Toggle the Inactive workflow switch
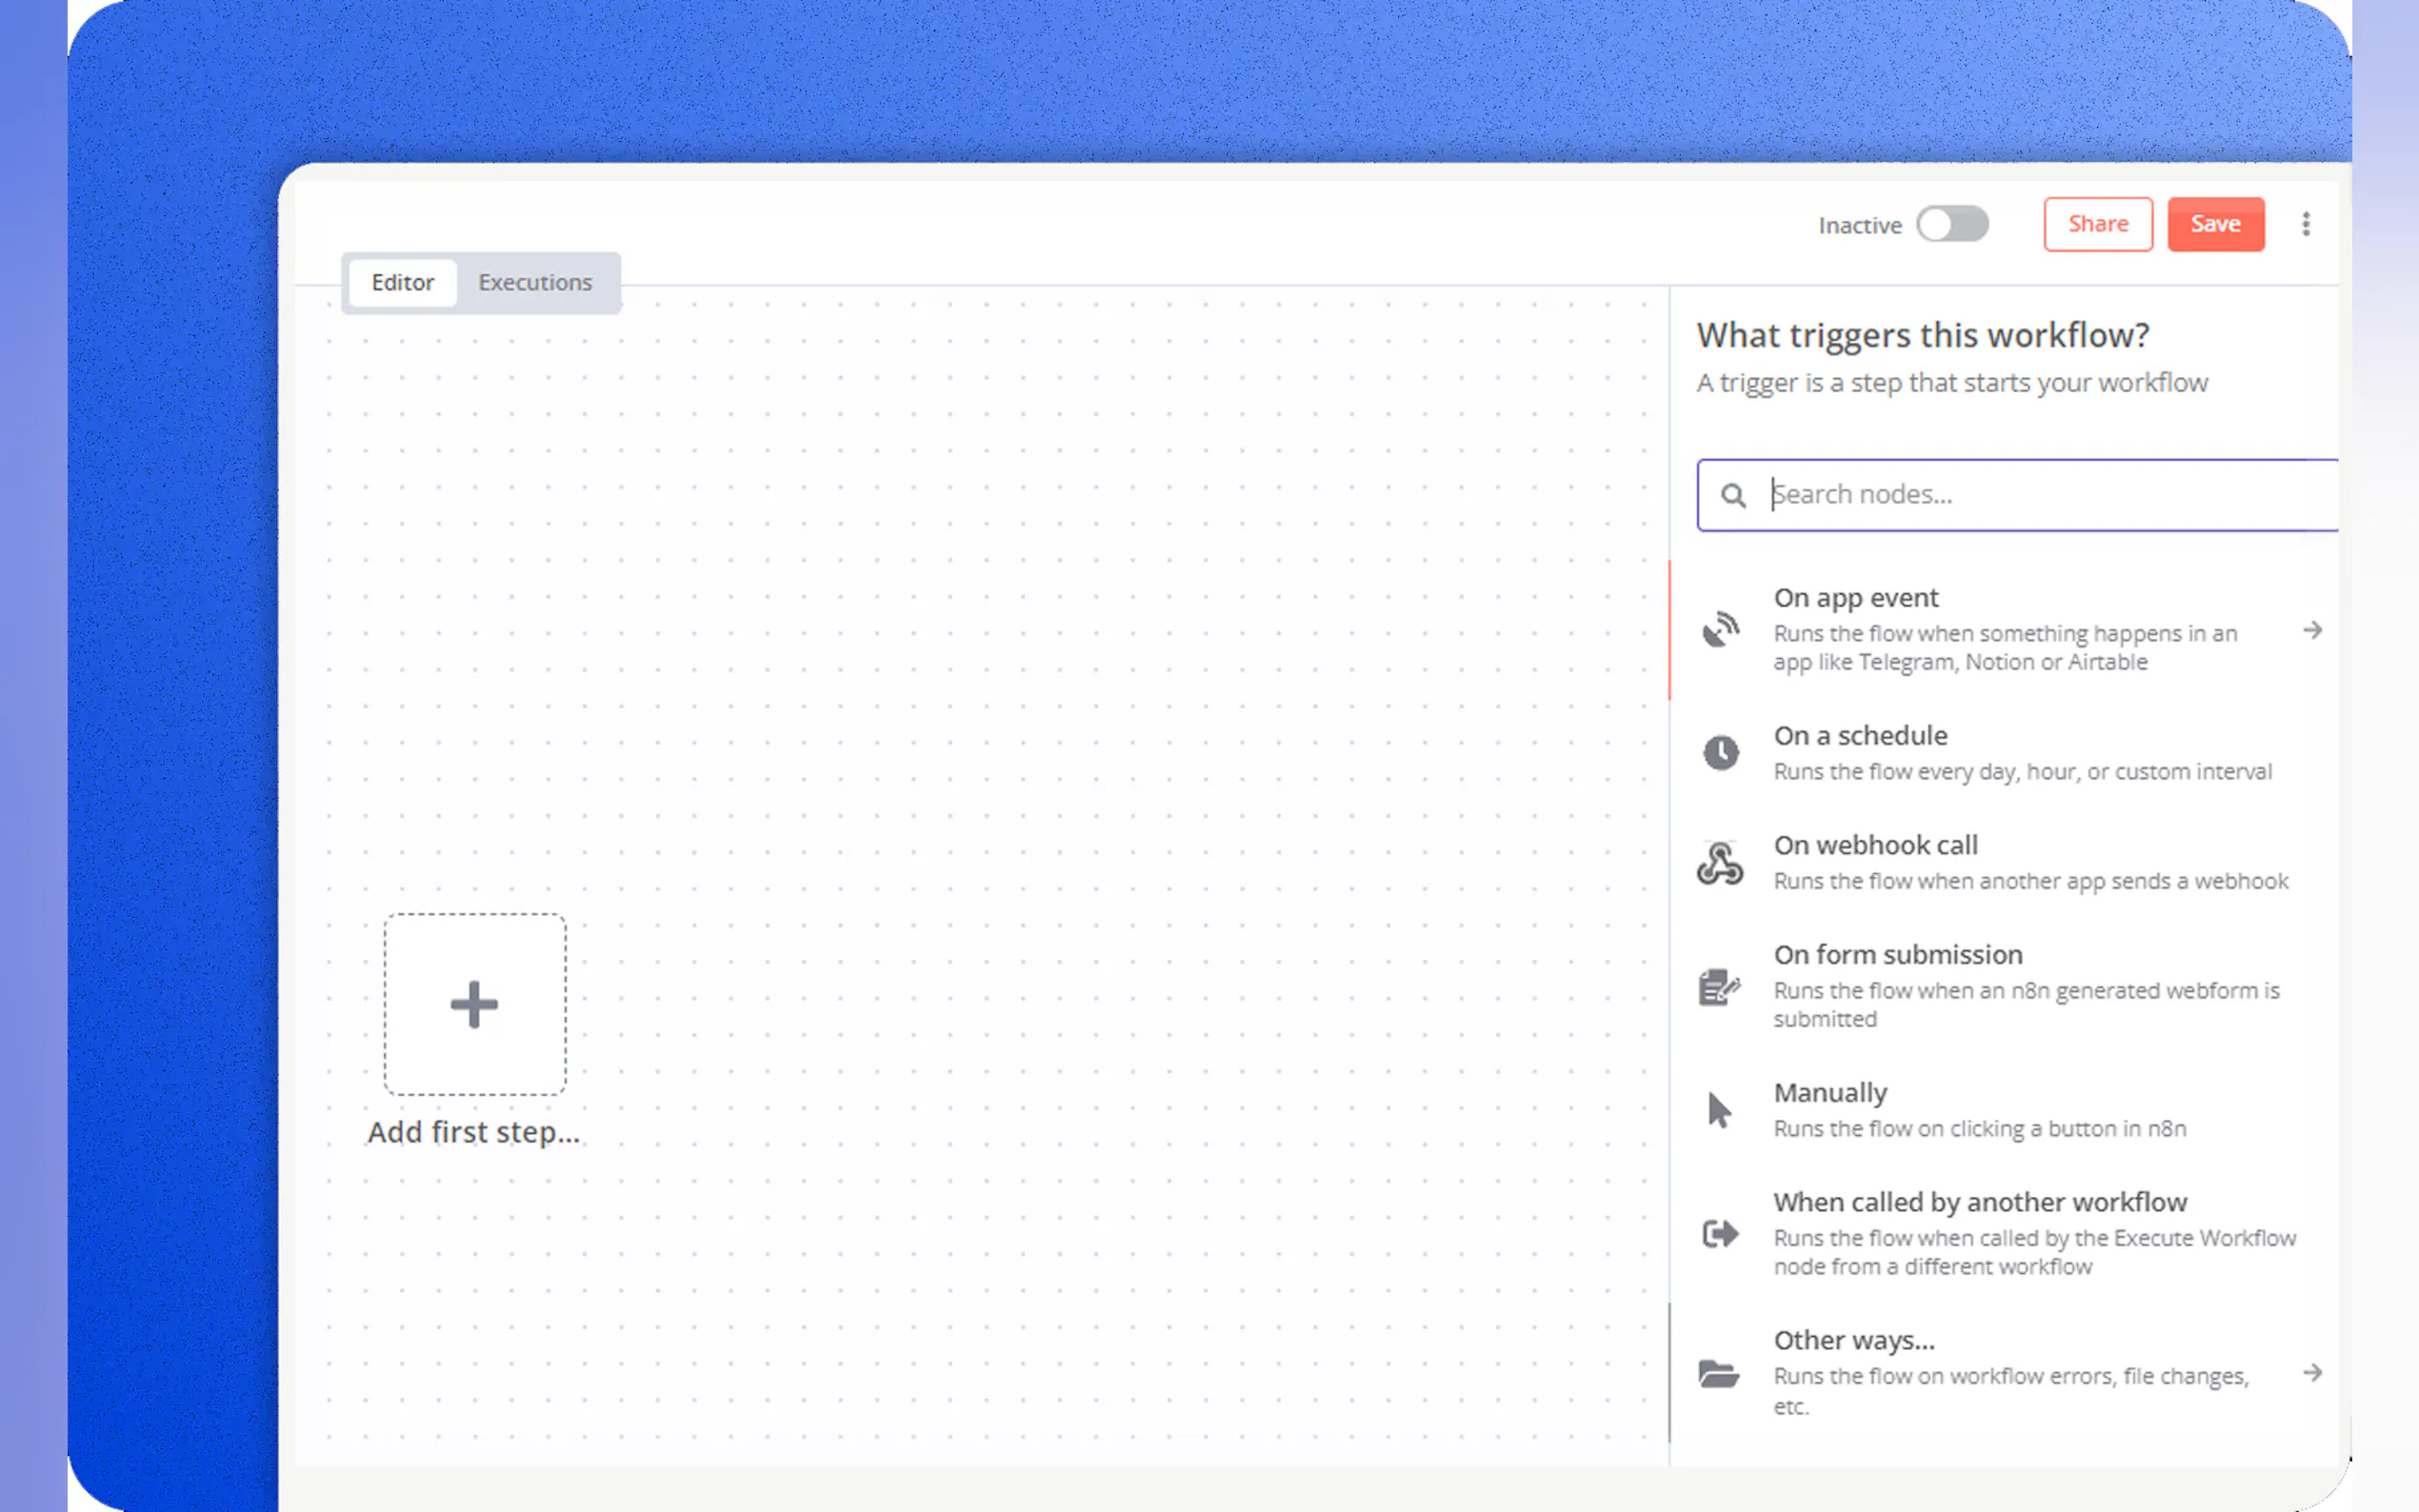The width and height of the screenshot is (2419, 1512). 1952,224
